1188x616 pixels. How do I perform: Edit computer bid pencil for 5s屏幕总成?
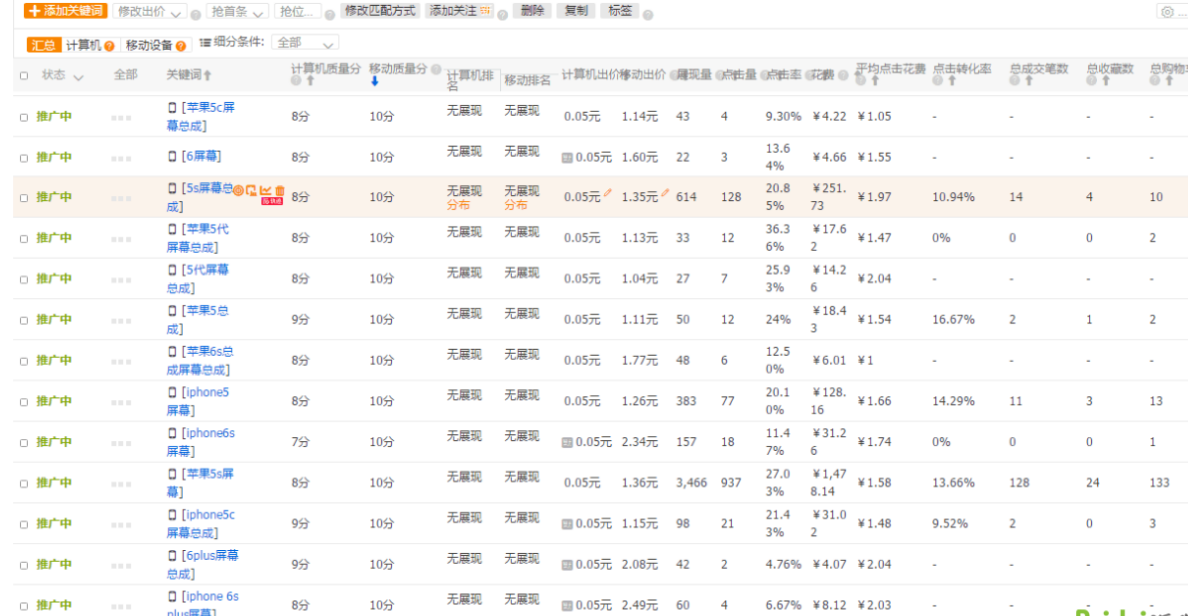point(607,194)
